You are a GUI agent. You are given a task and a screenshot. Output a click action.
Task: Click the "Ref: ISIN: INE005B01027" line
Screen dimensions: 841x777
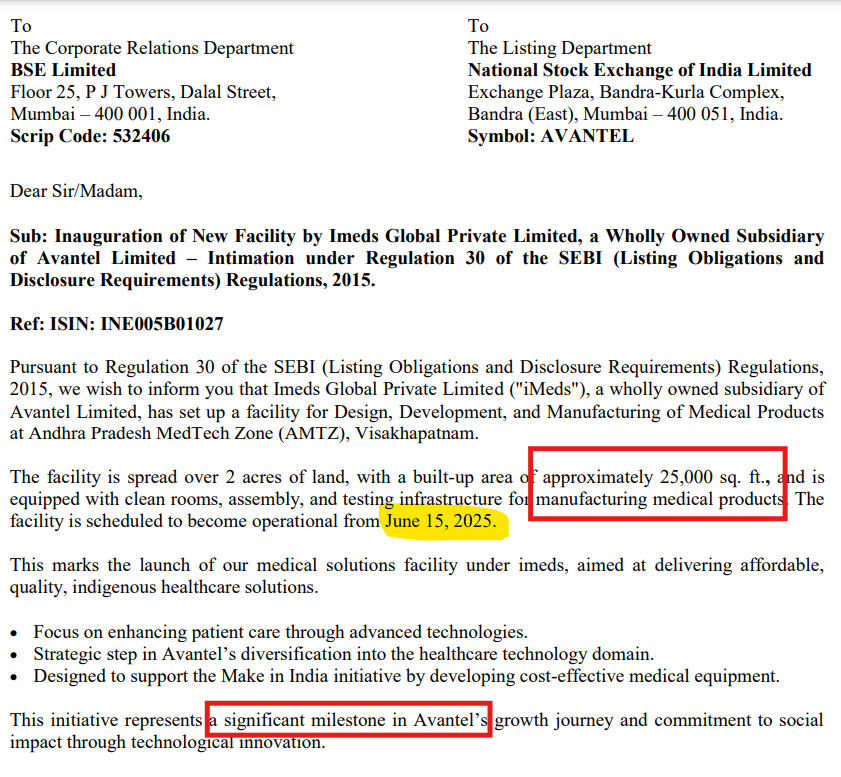[x=116, y=324]
